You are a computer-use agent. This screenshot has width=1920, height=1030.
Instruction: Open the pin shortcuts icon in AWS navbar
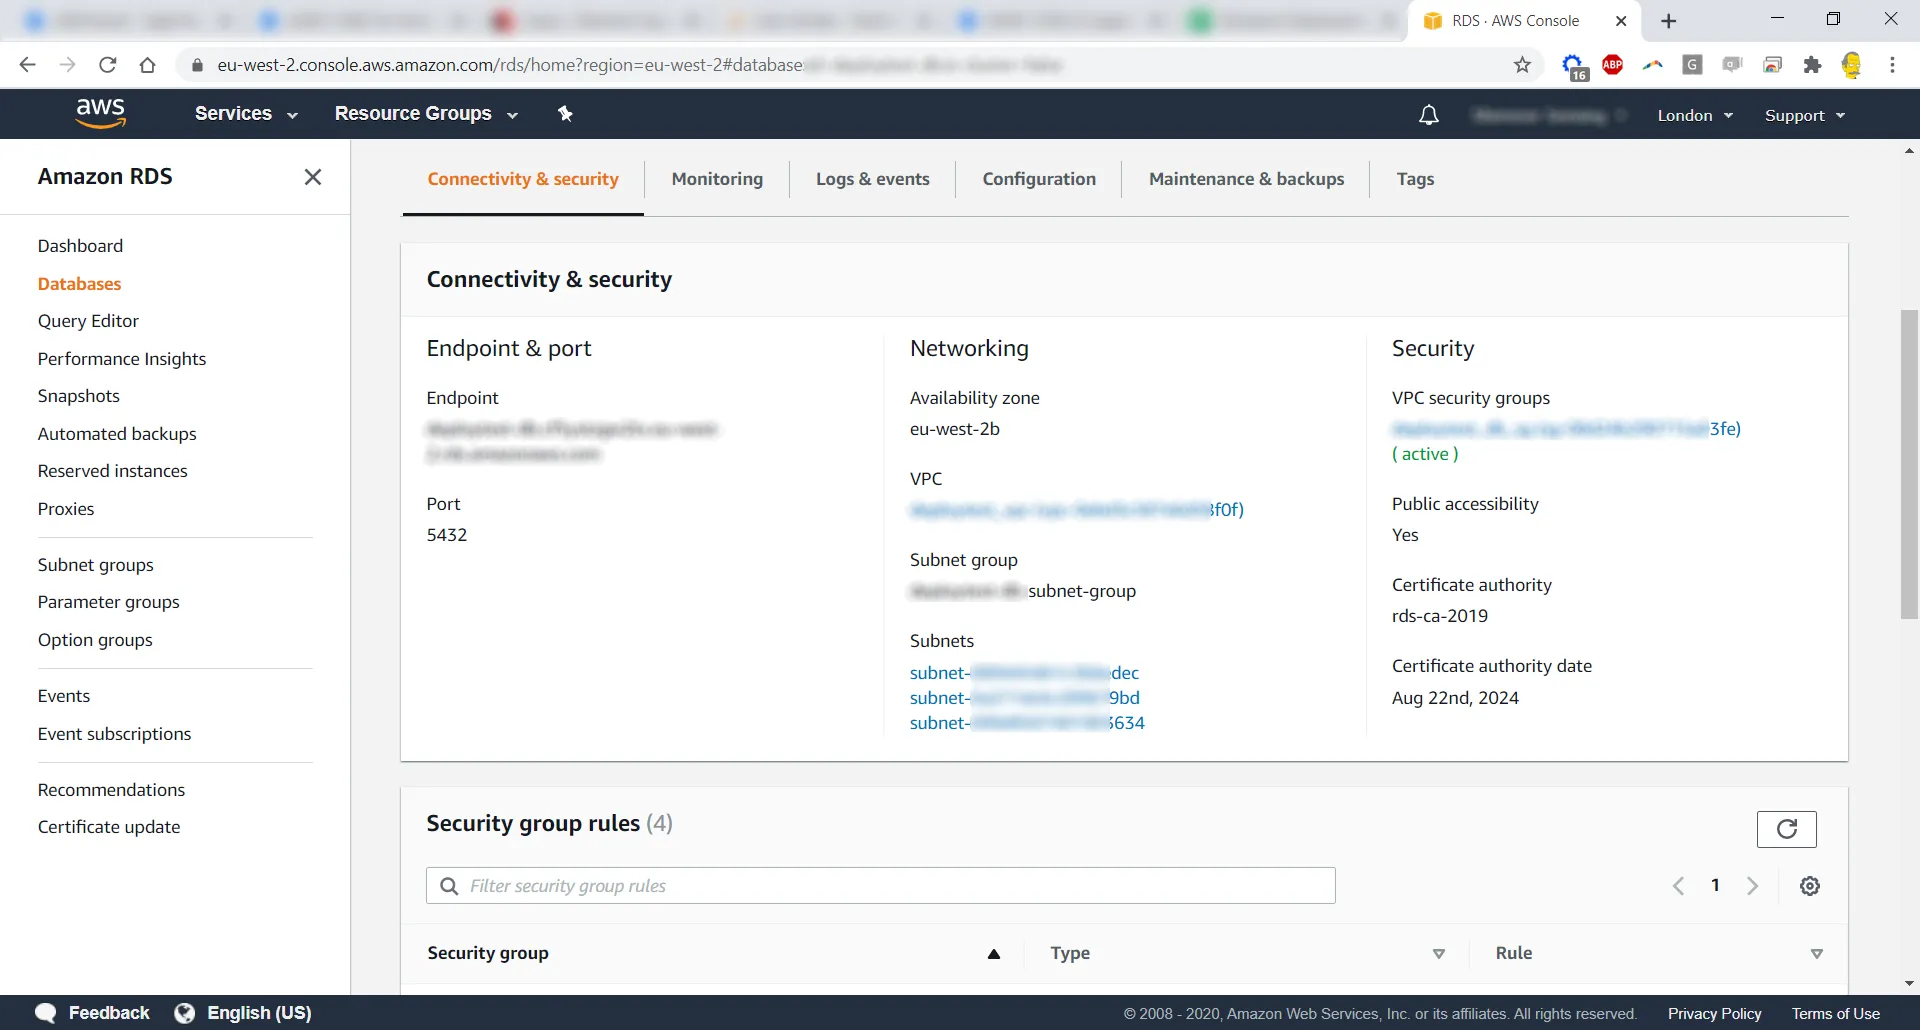565,114
